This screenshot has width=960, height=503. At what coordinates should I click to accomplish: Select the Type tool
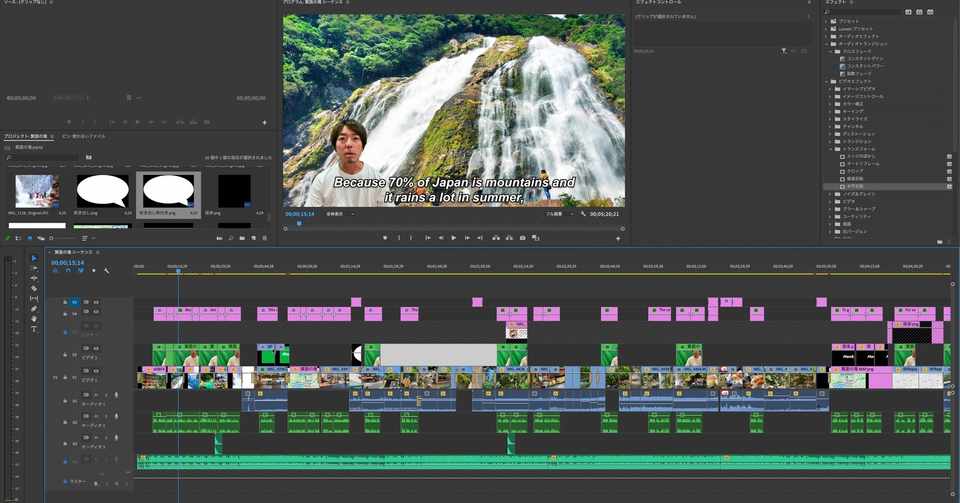(x=34, y=329)
